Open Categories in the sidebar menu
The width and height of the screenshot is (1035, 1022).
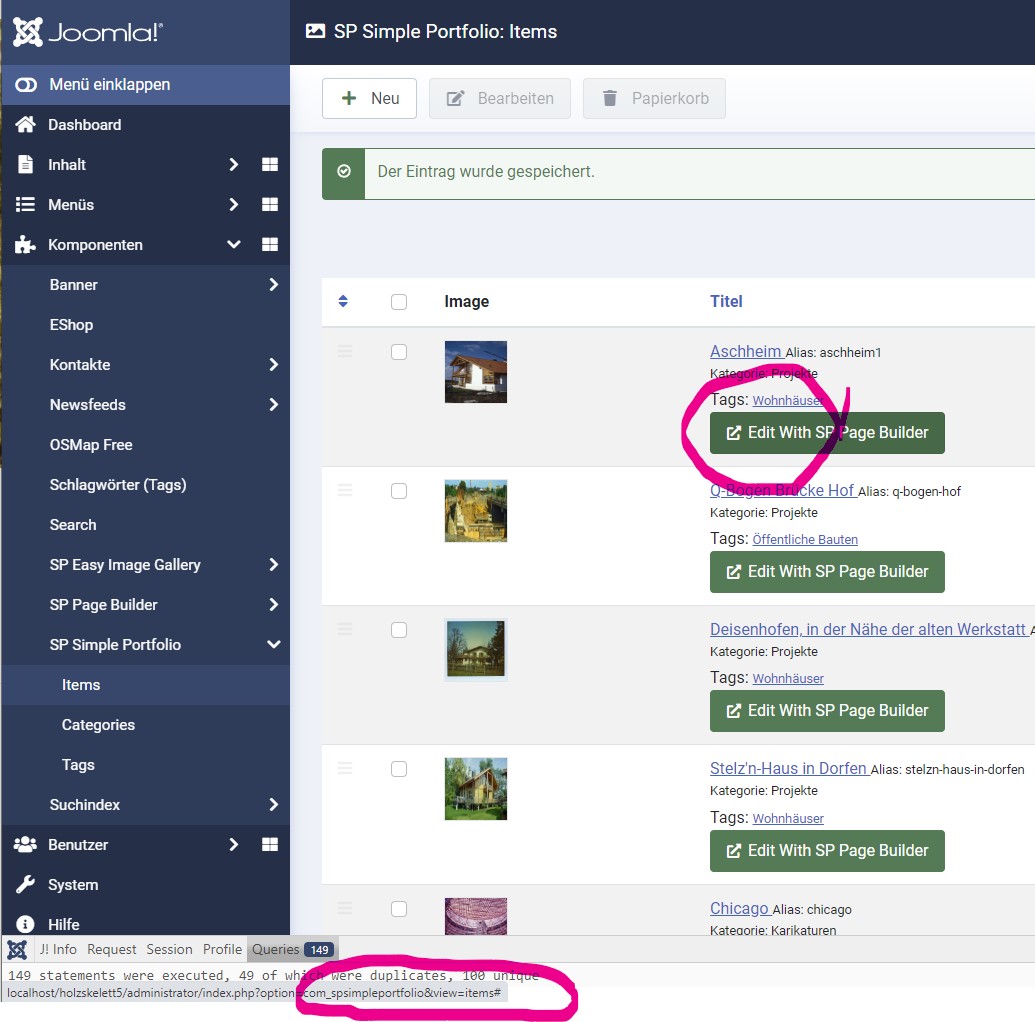pos(98,725)
